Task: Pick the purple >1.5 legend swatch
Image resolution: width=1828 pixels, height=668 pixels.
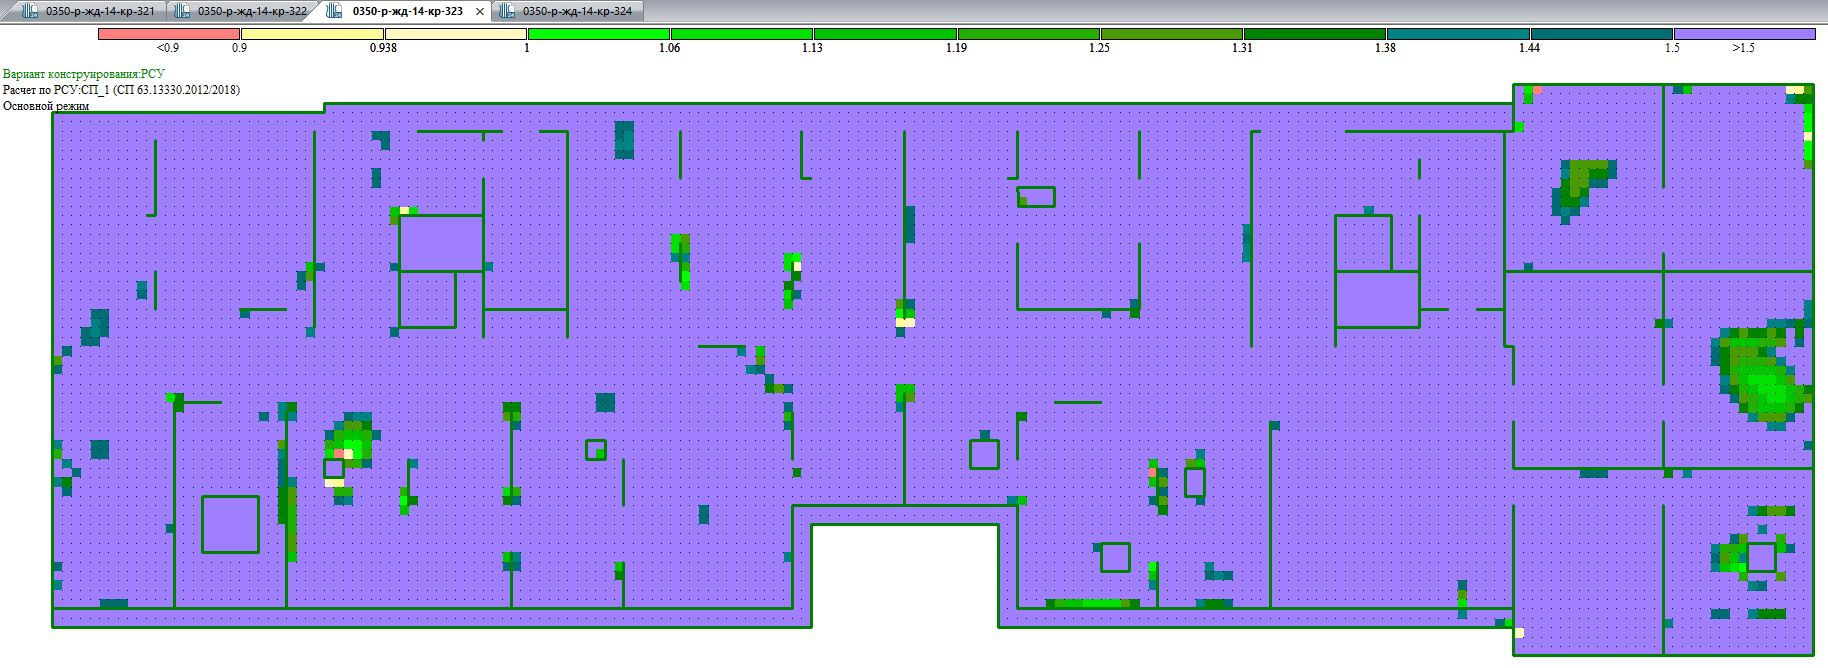Action: click(1745, 34)
